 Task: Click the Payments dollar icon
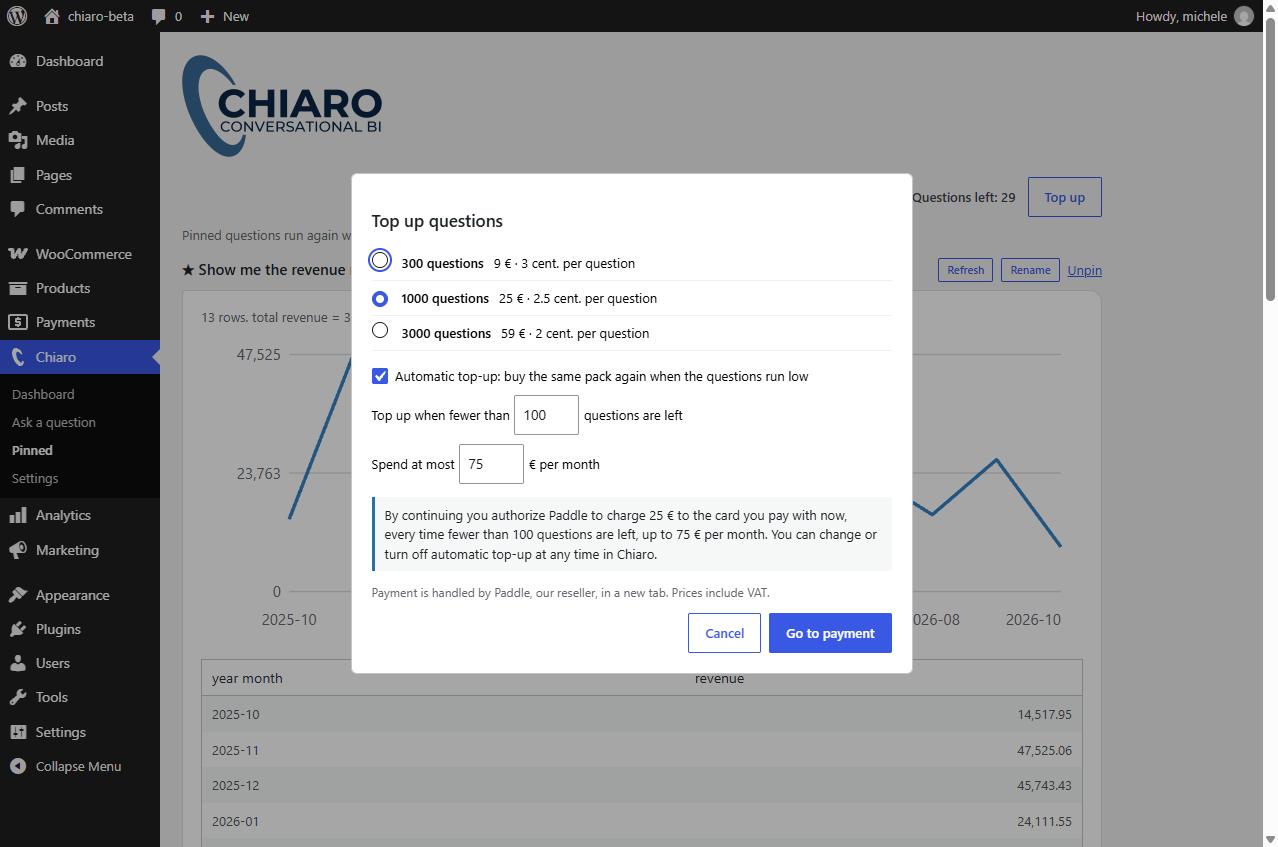[x=18, y=322]
